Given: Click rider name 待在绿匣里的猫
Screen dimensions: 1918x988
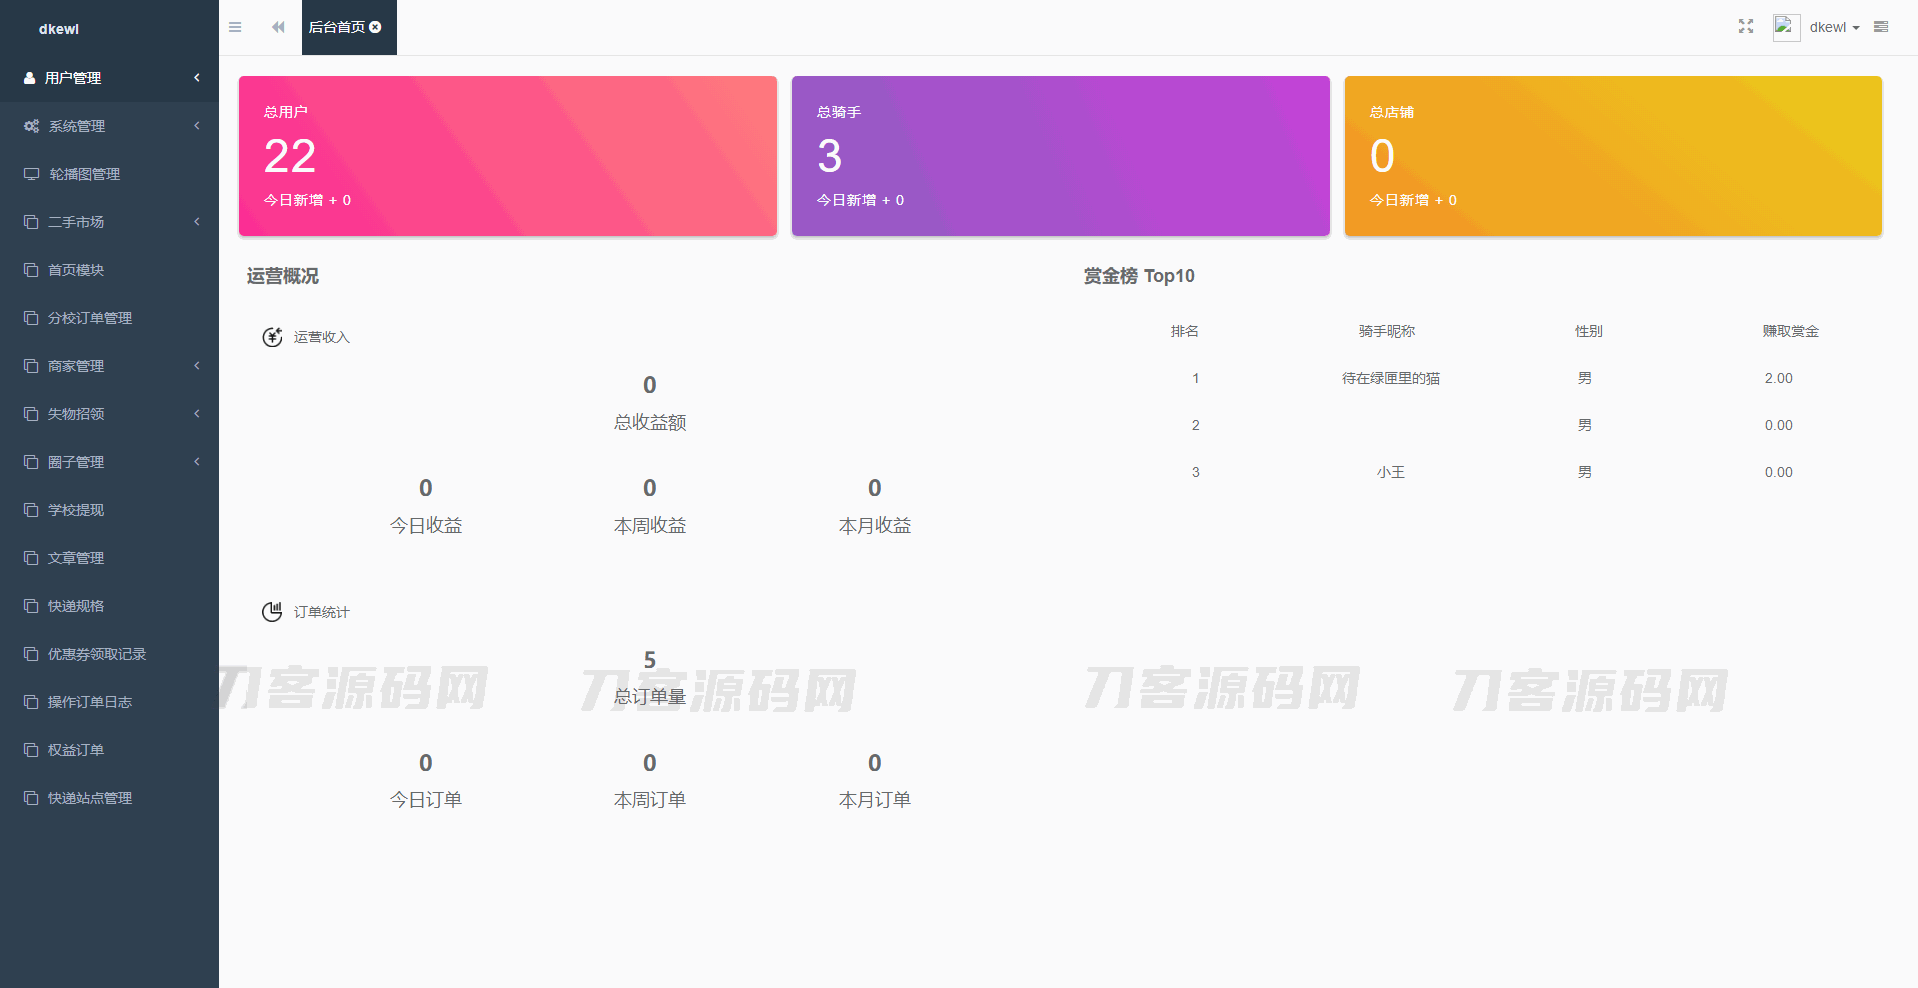Looking at the screenshot, I should coord(1390,378).
